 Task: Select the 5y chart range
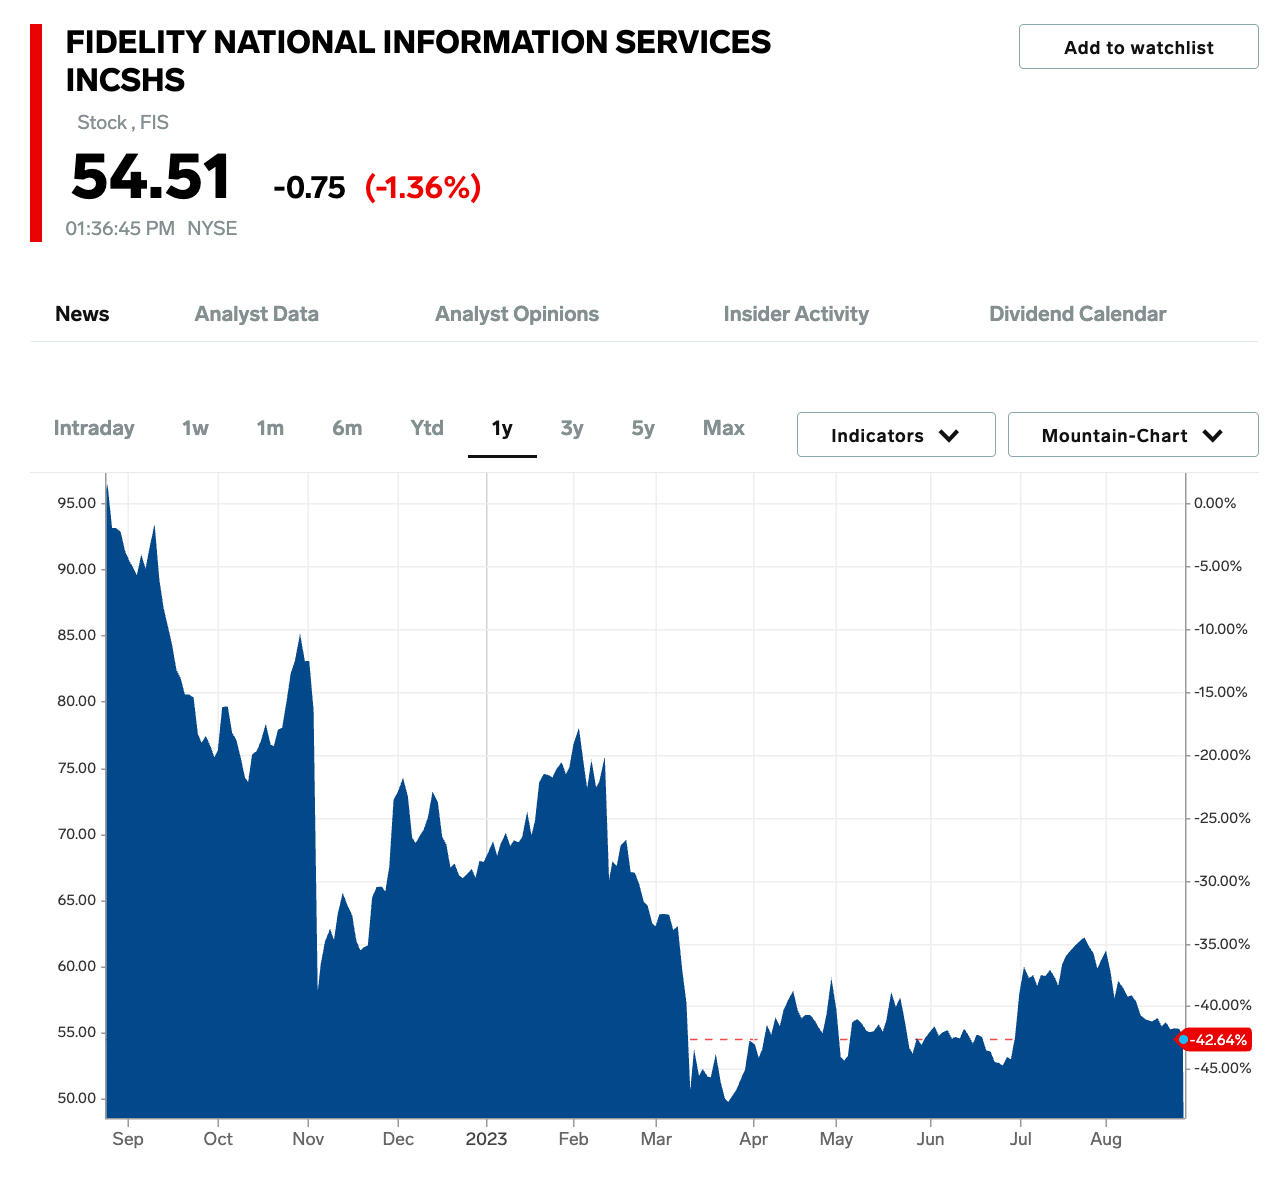pos(643,428)
